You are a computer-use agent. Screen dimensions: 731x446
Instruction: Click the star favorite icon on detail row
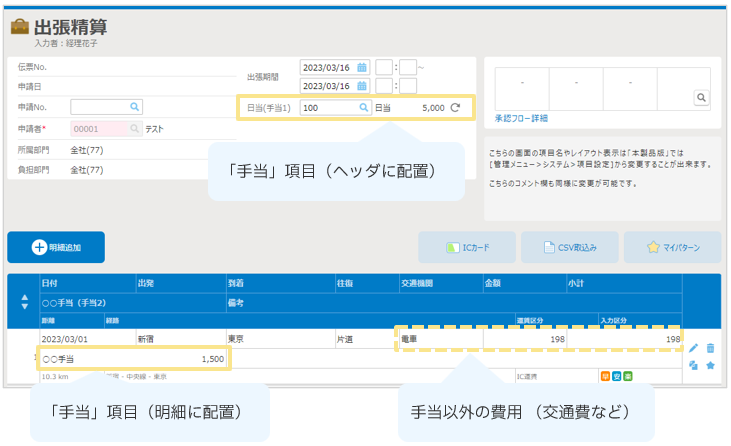710,366
